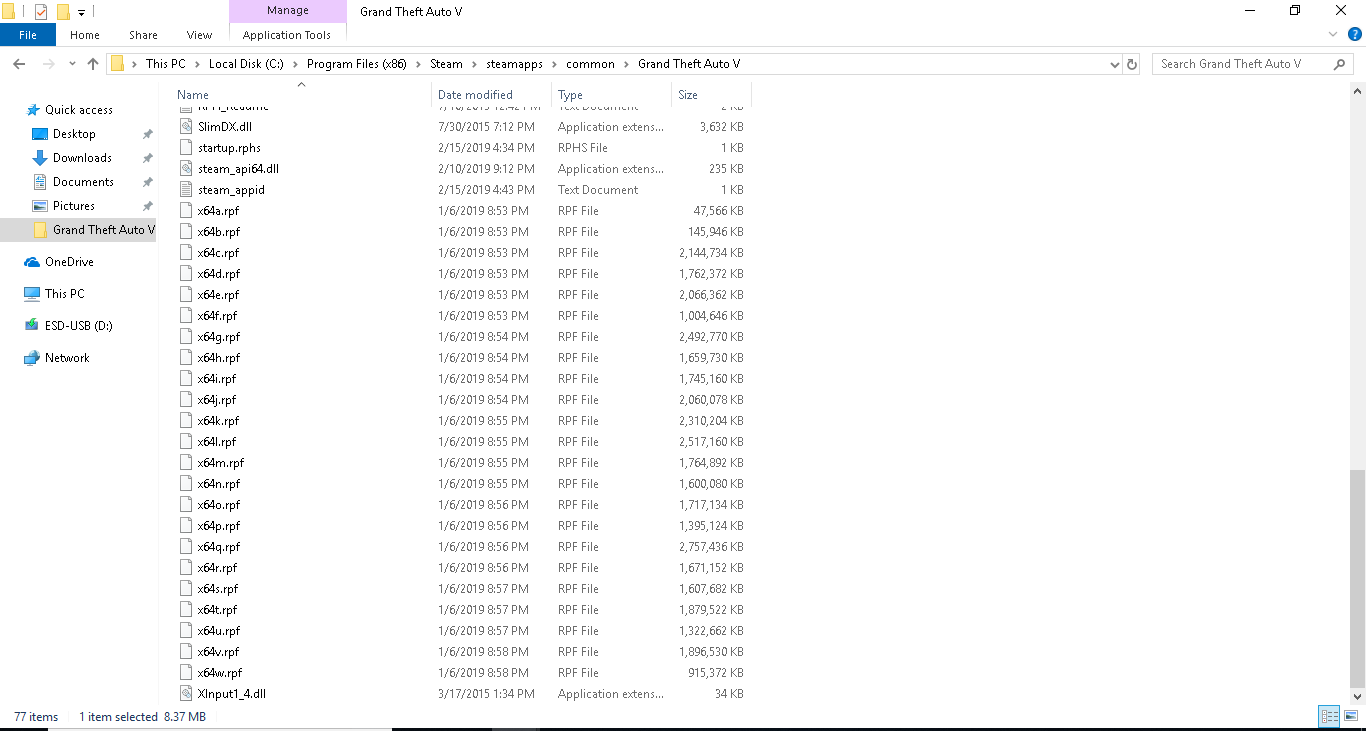Click the file icon of steam_appid
The height and width of the screenshot is (731, 1366).
coord(186,190)
